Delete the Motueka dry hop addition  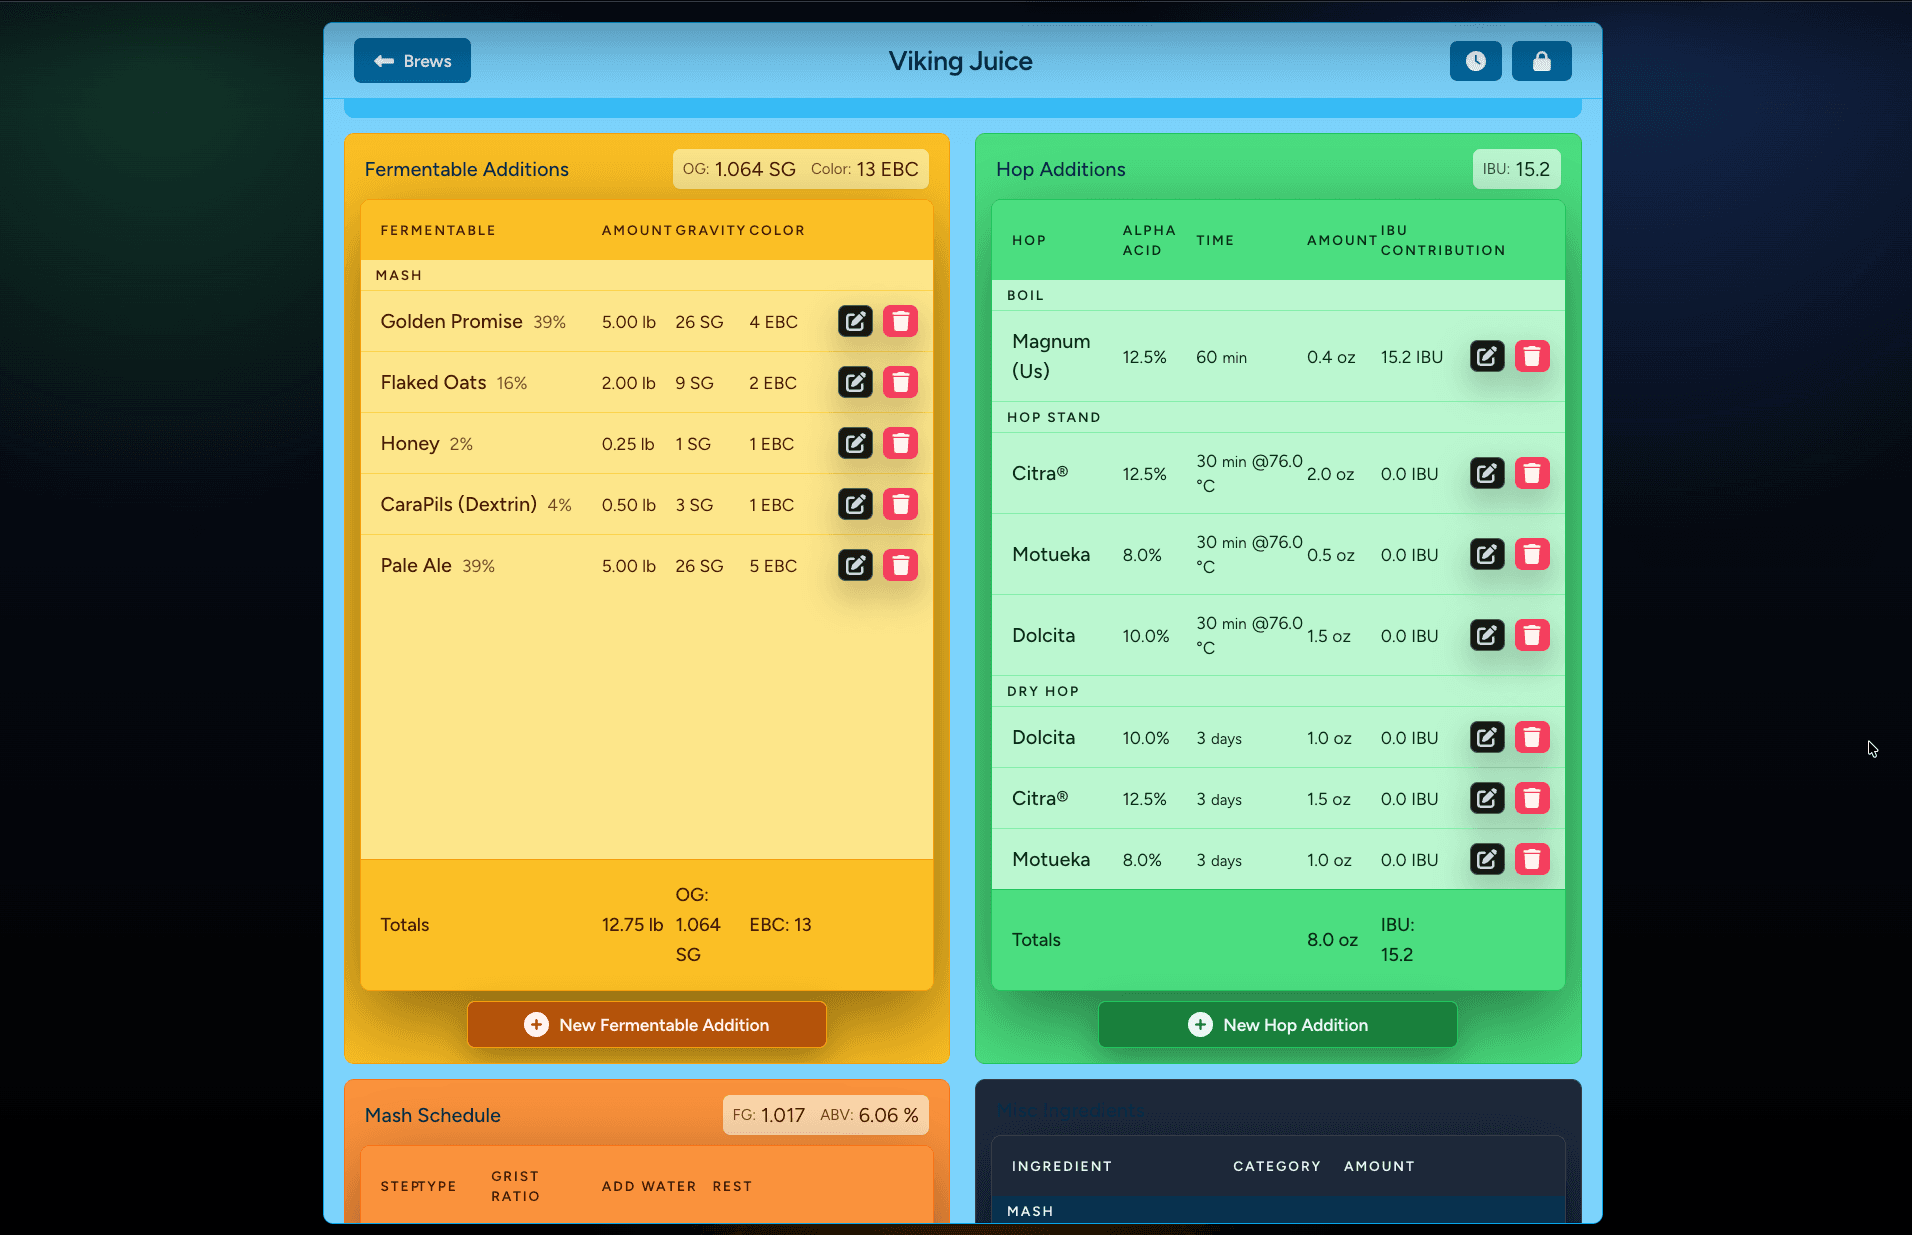[1532, 859]
